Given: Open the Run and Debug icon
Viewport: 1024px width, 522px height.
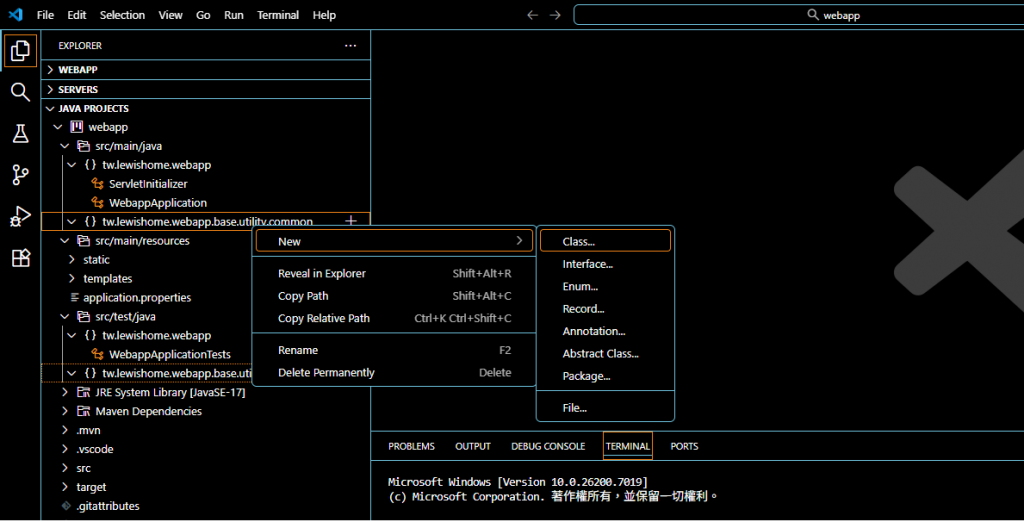Looking at the screenshot, I should point(20,216).
